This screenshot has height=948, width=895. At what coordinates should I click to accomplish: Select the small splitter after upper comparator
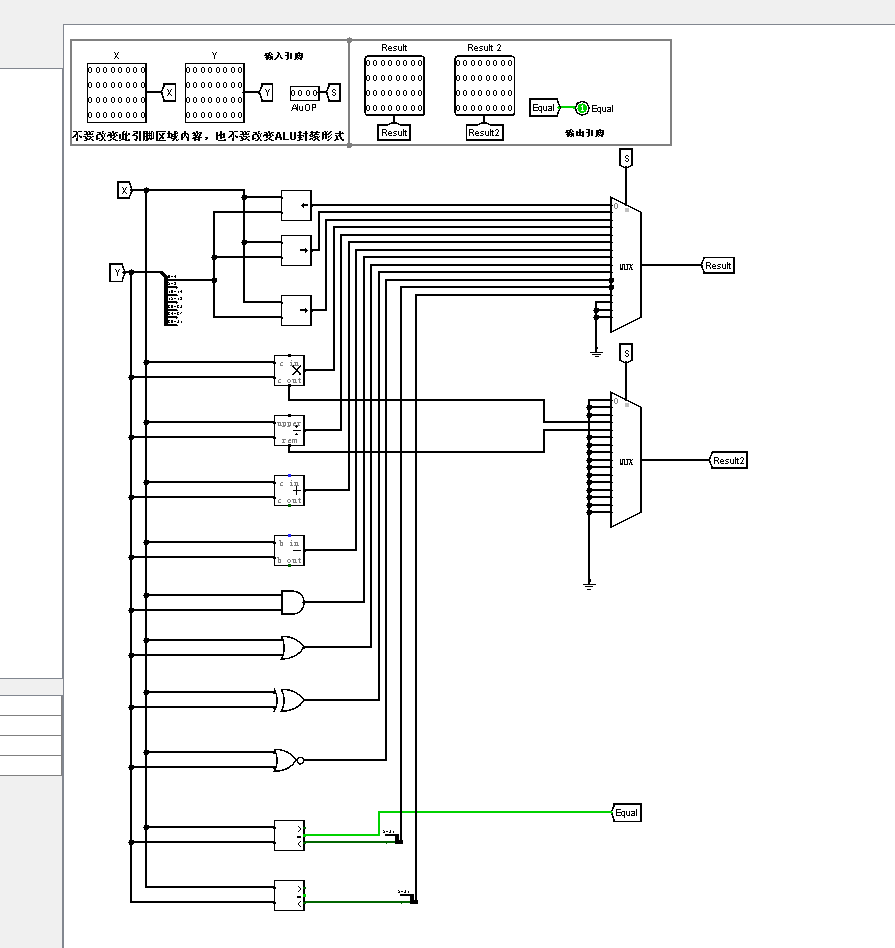click(x=392, y=837)
